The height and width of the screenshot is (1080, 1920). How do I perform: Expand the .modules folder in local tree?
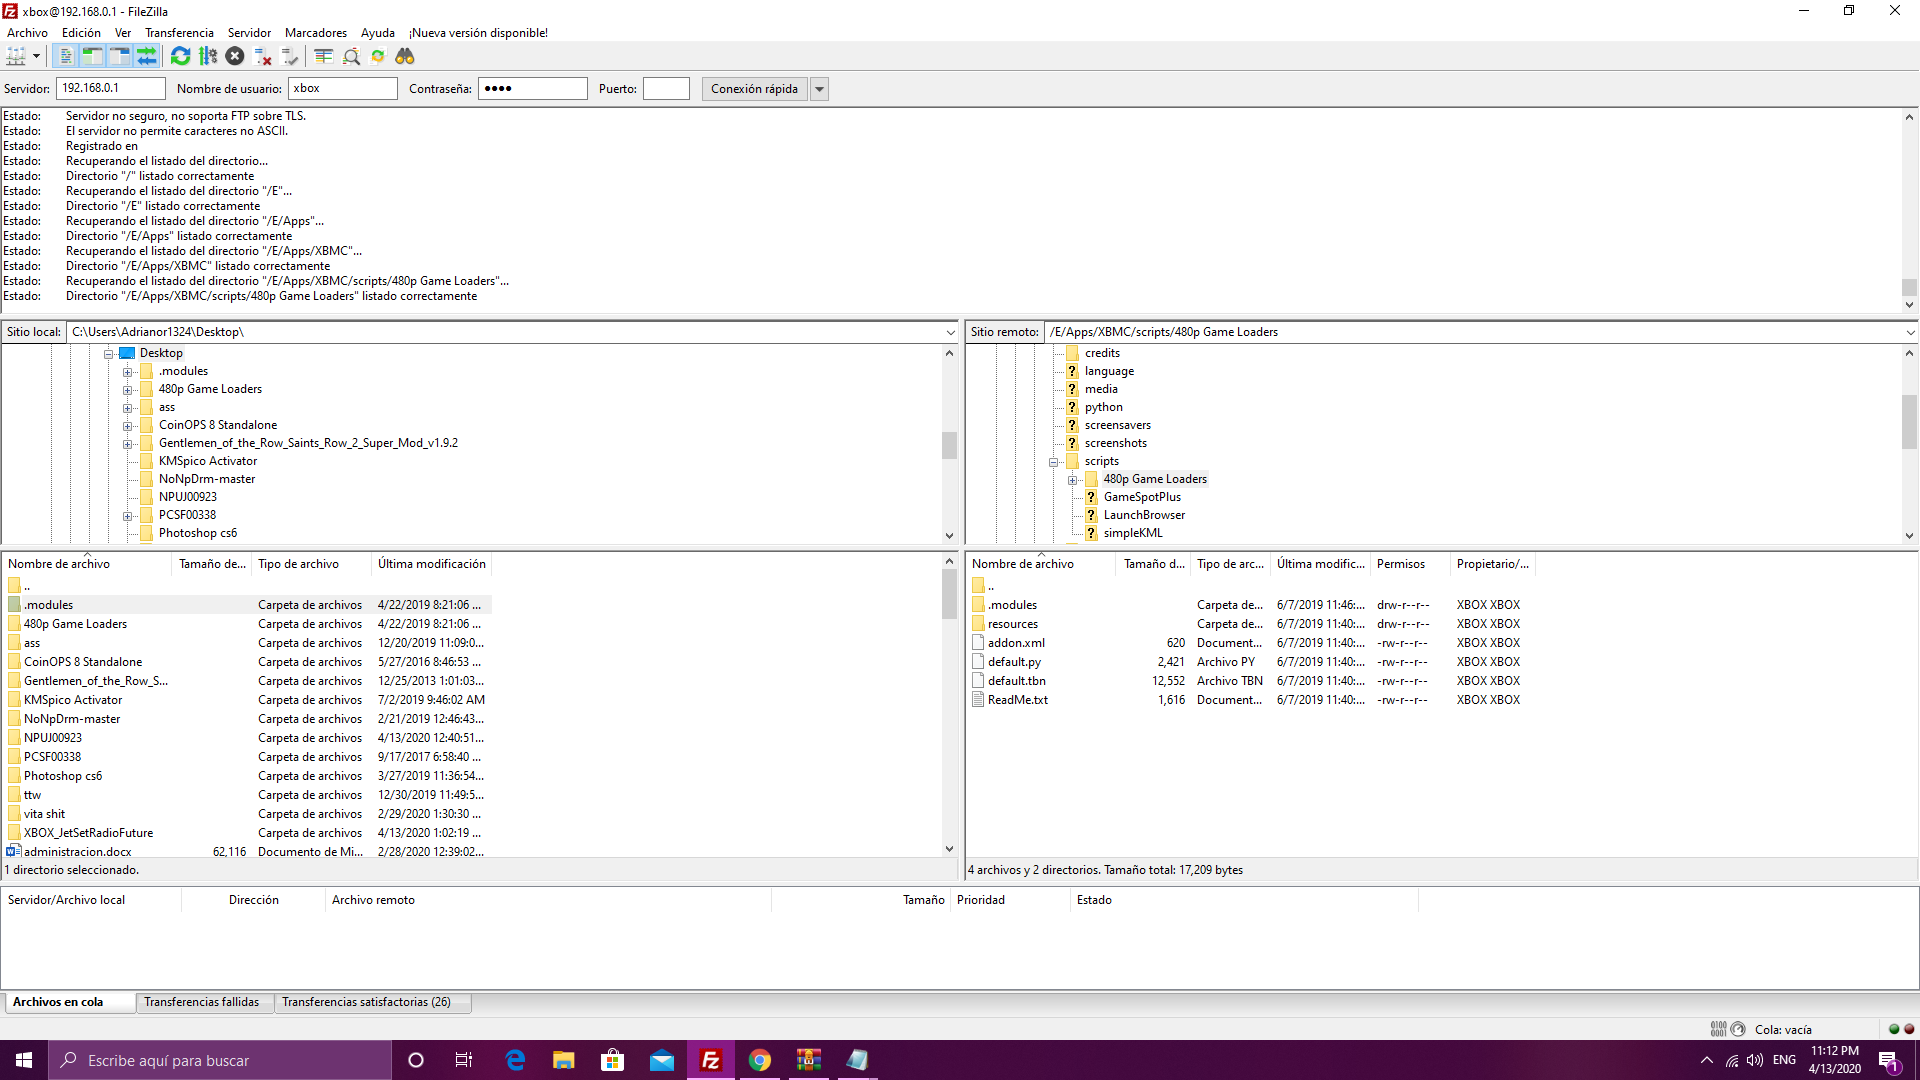pyautogui.click(x=128, y=372)
